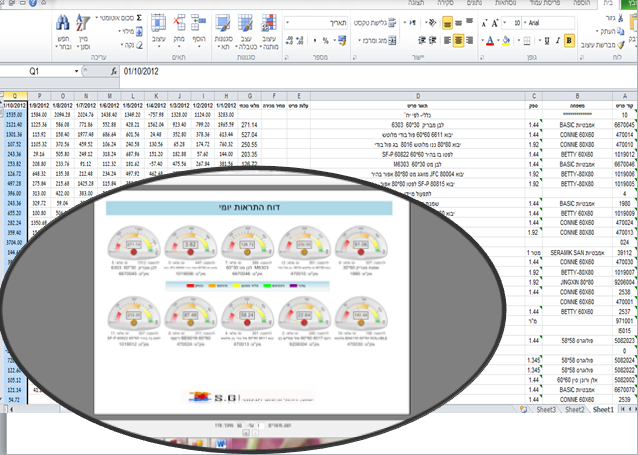The width and height of the screenshot is (638, 455).
Task: Apply the red font color A
Action: (490, 41)
